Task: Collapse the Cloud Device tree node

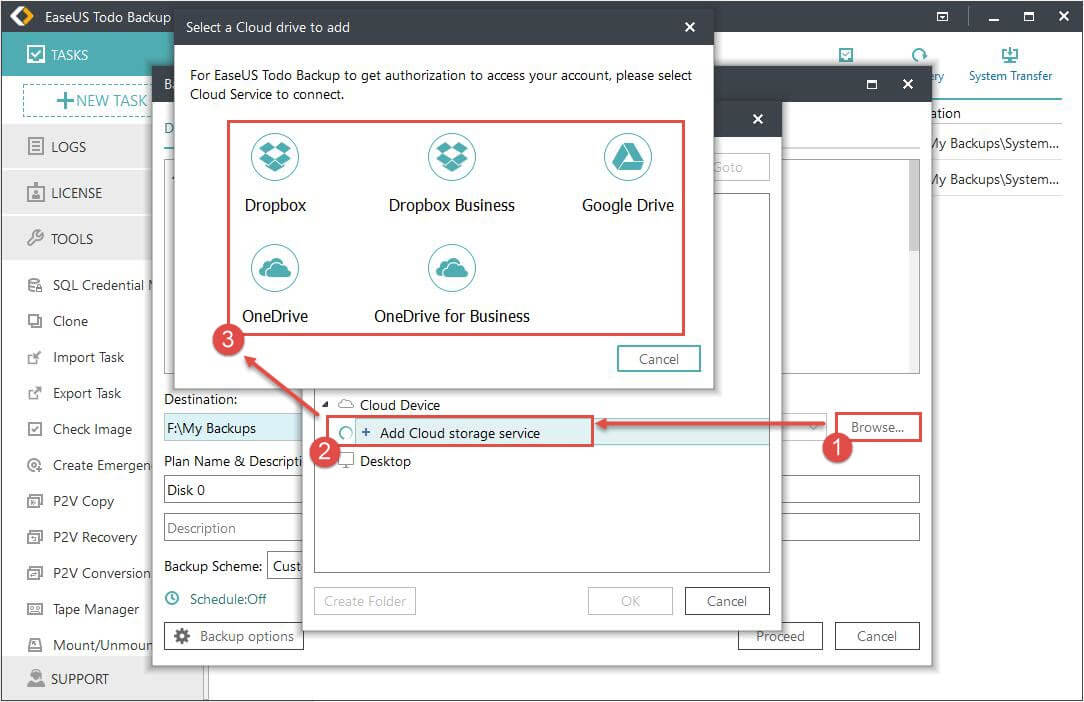Action: pos(325,404)
